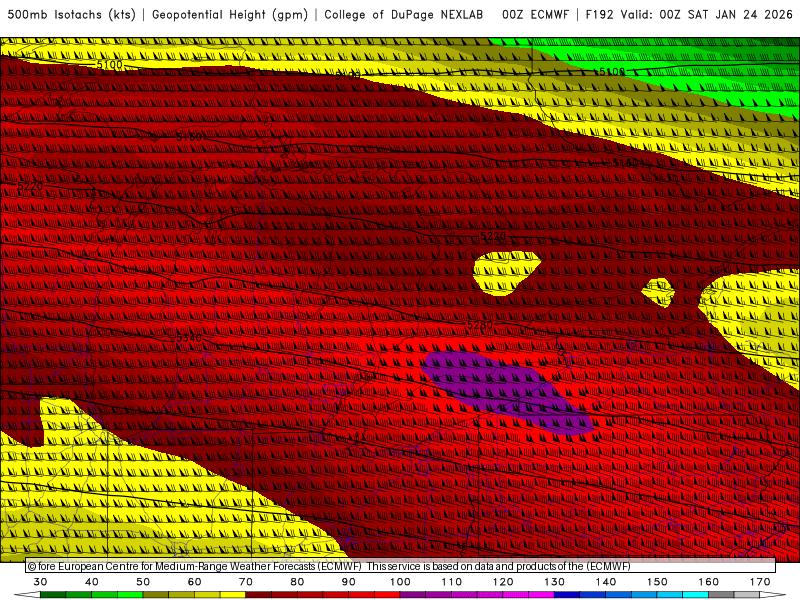The height and width of the screenshot is (600, 800).
Task: Click the colorbar label '90'
Action: (x=349, y=582)
